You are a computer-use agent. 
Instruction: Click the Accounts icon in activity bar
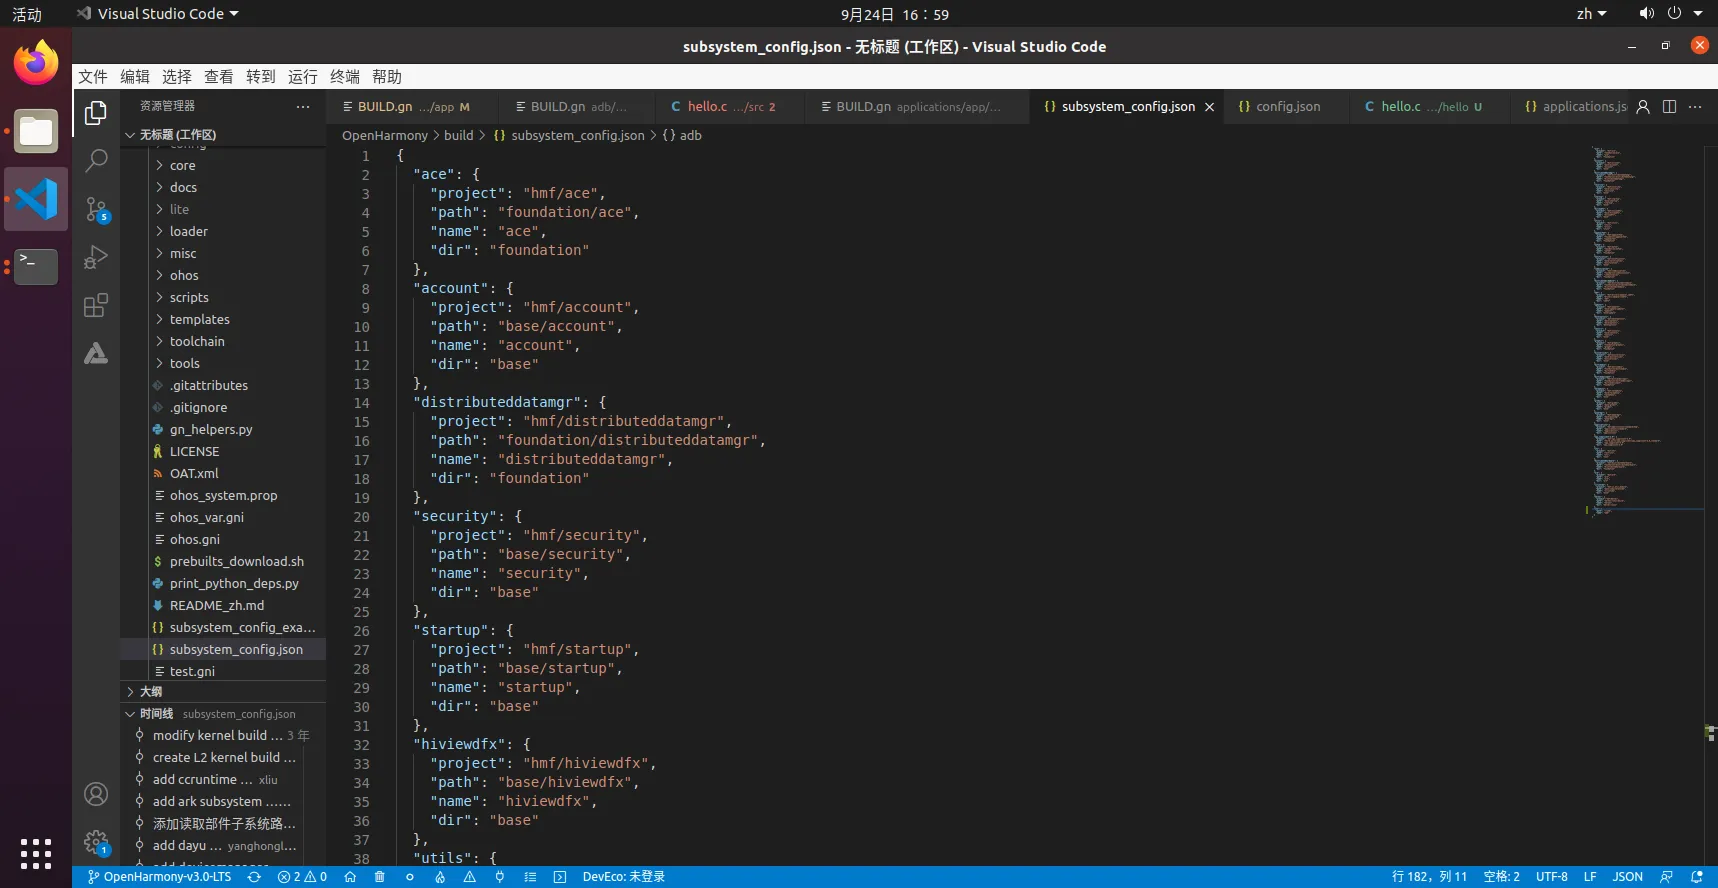point(96,794)
